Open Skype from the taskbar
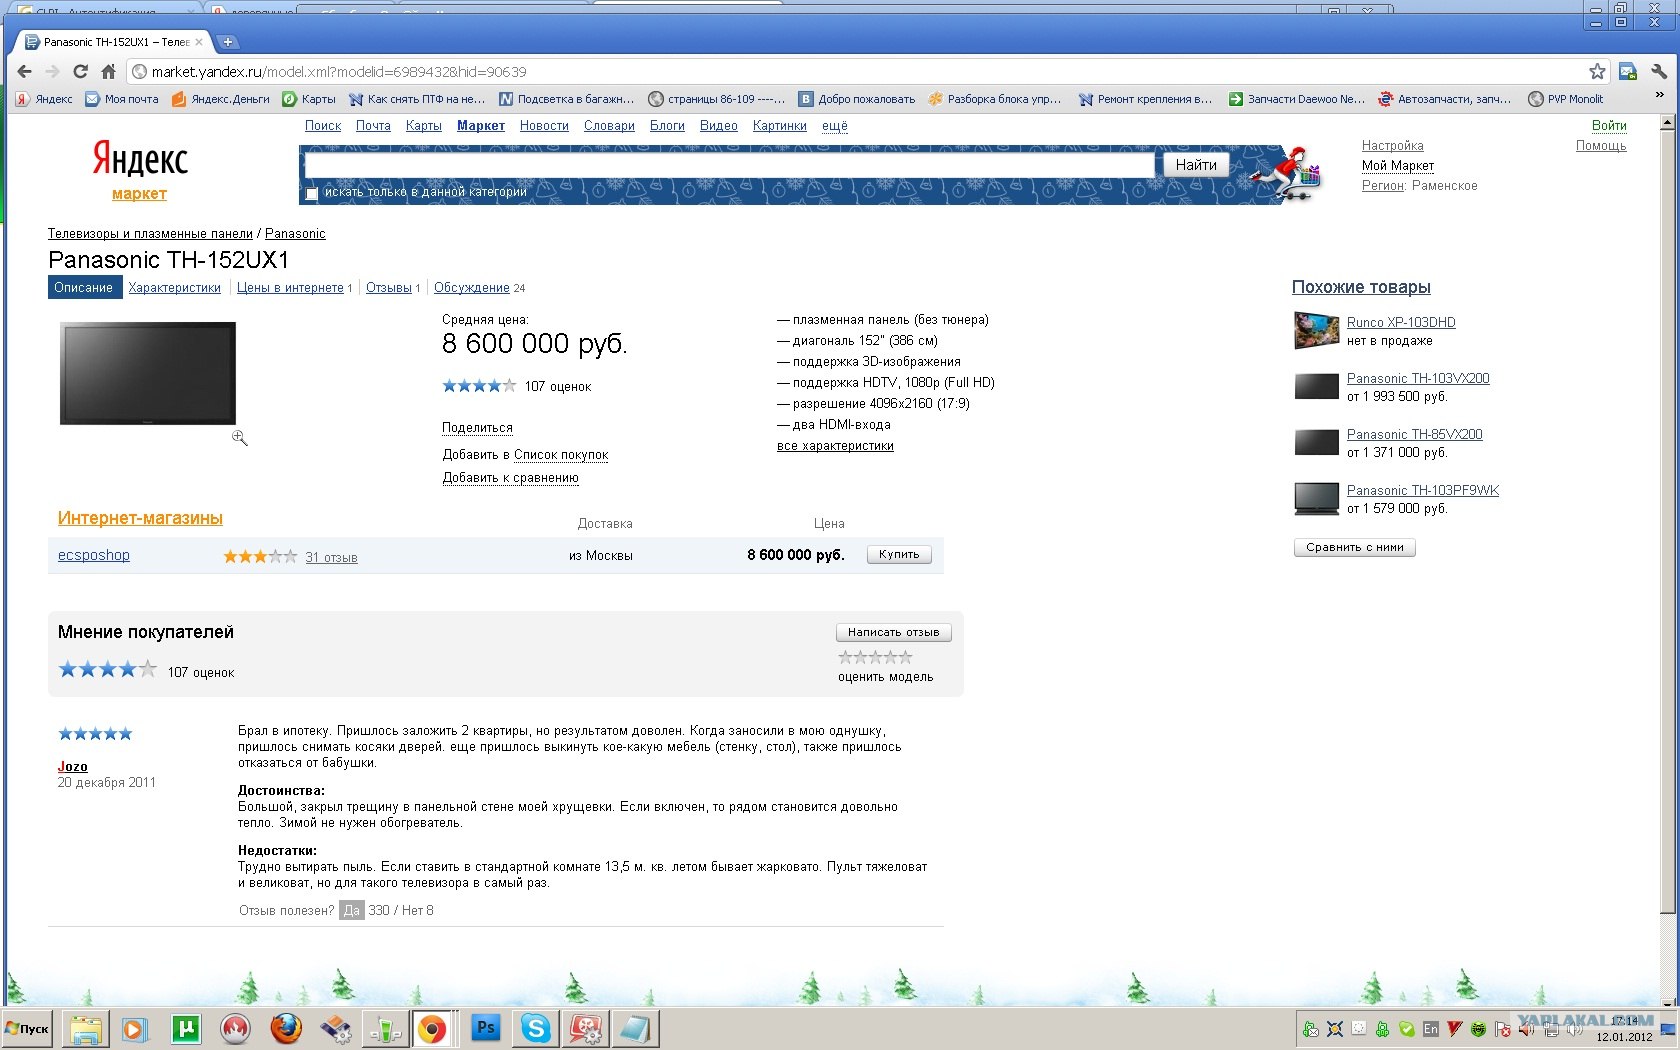The image size is (1680, 1050). coord(535,1029)
